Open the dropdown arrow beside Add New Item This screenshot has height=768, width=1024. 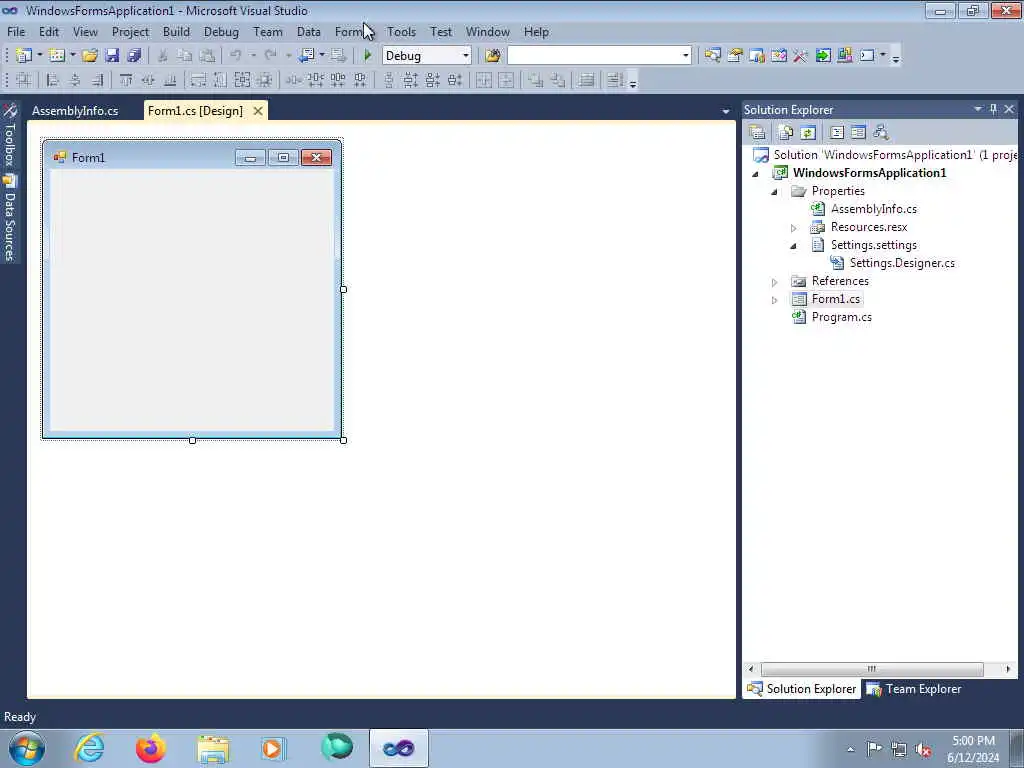(72, 56)
